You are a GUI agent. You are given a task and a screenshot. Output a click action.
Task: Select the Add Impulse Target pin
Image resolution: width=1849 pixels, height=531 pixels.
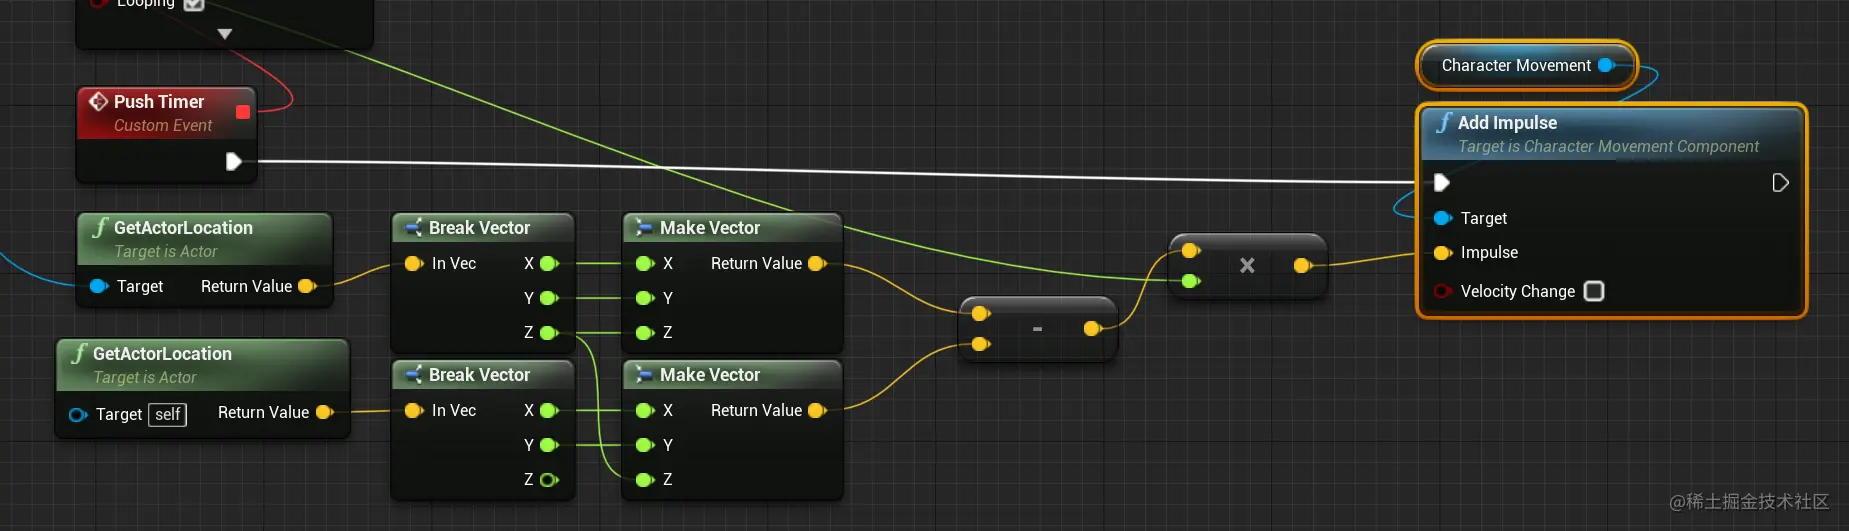(x=1442, y=218)
